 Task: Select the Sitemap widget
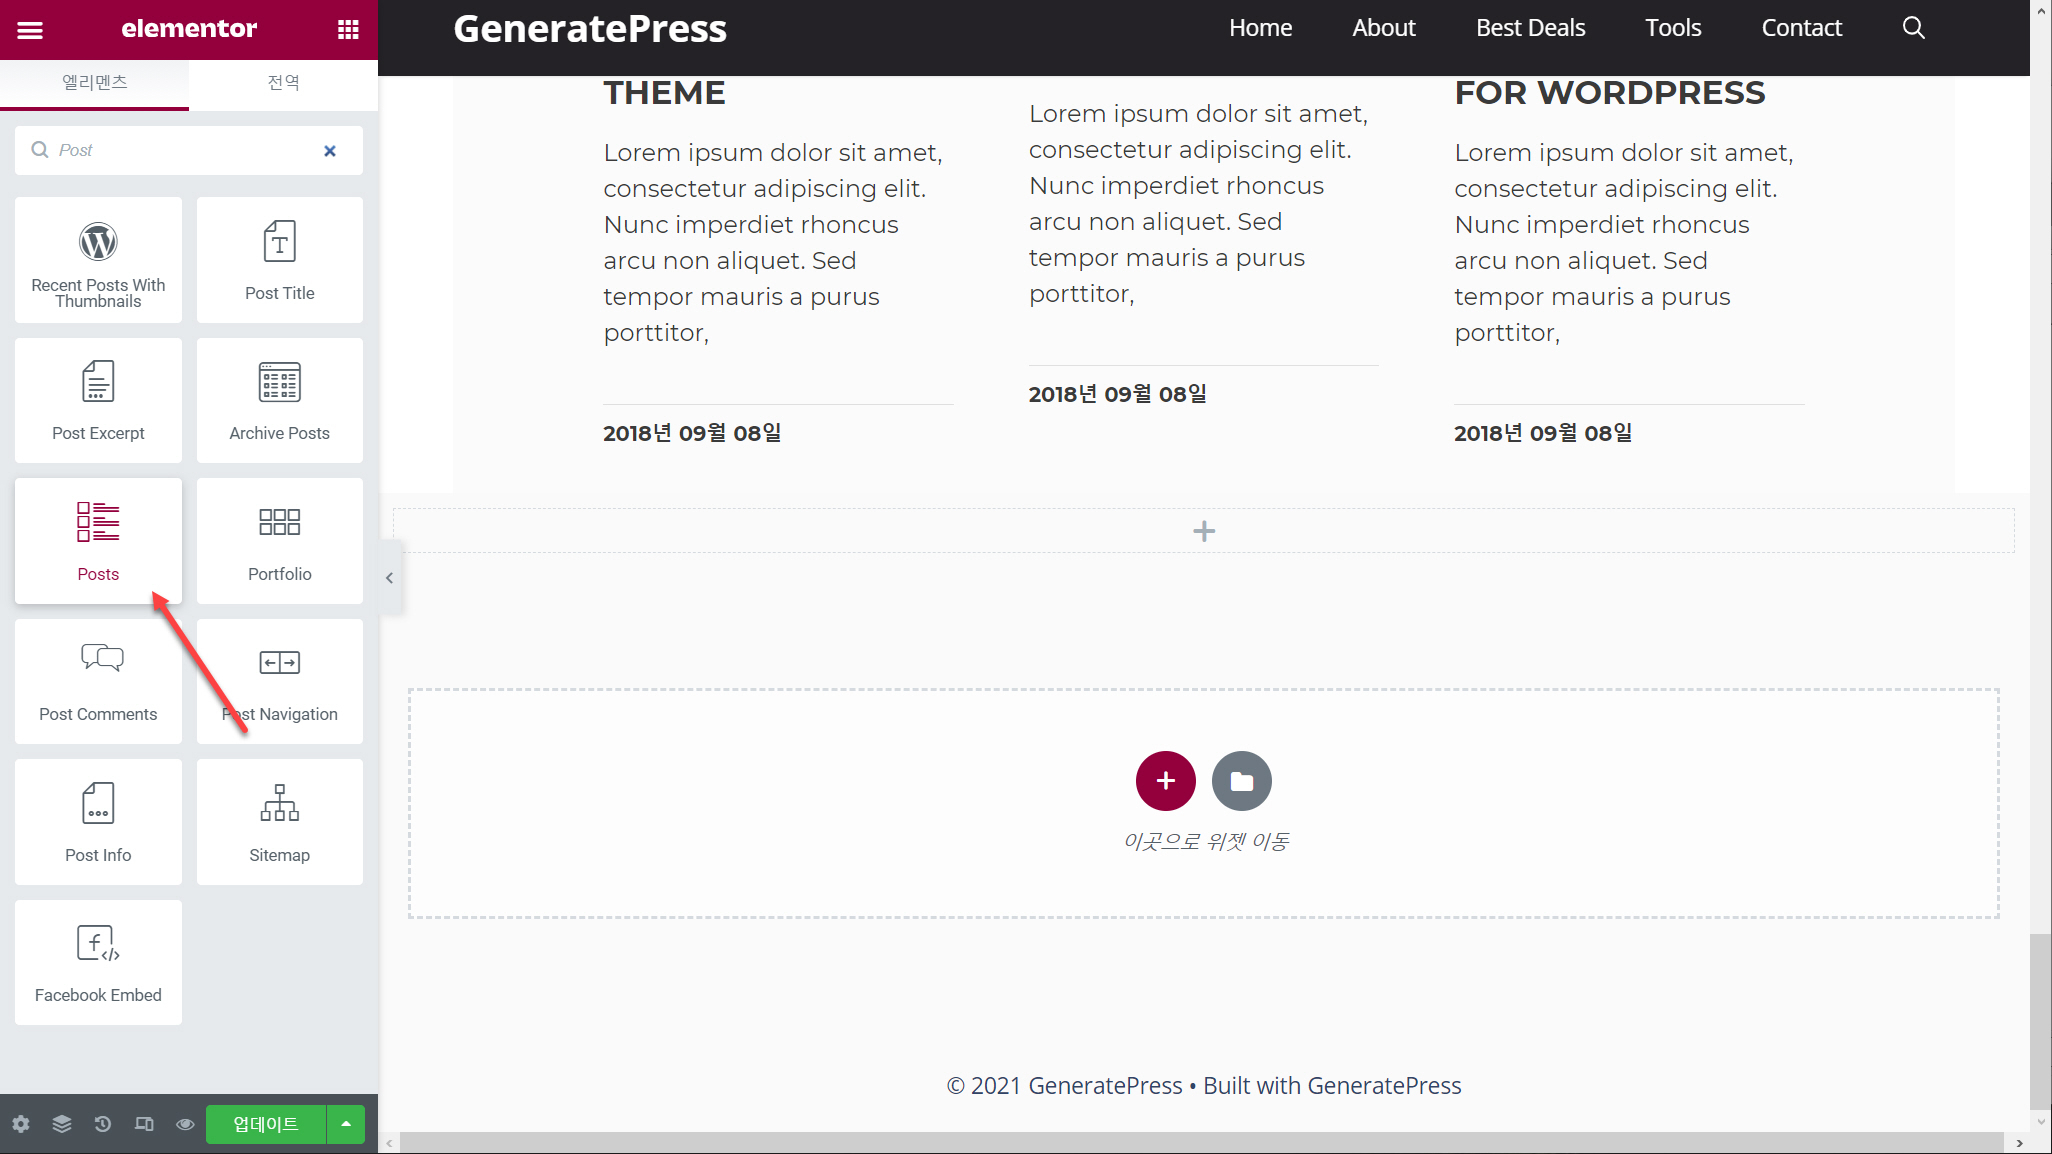(280, 822)
